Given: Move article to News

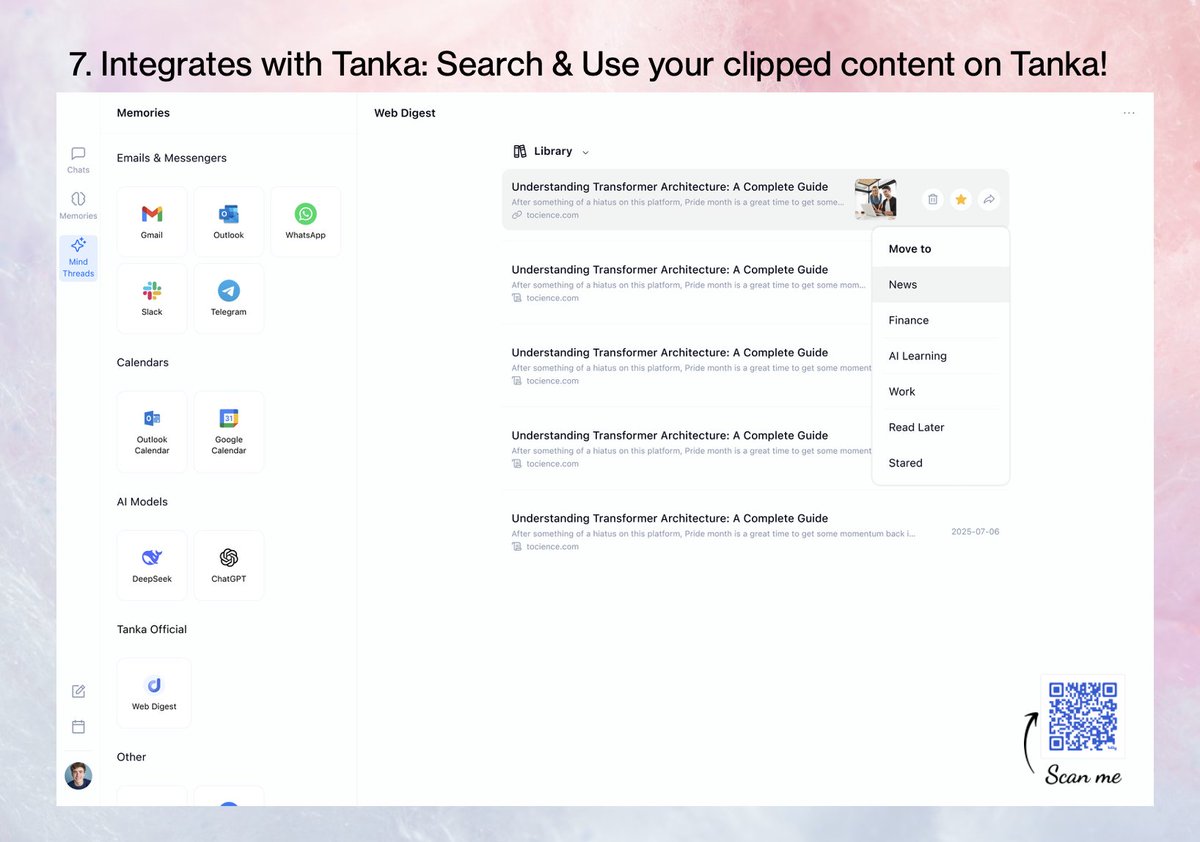Looking at the screenshot, I should point(941,285).
